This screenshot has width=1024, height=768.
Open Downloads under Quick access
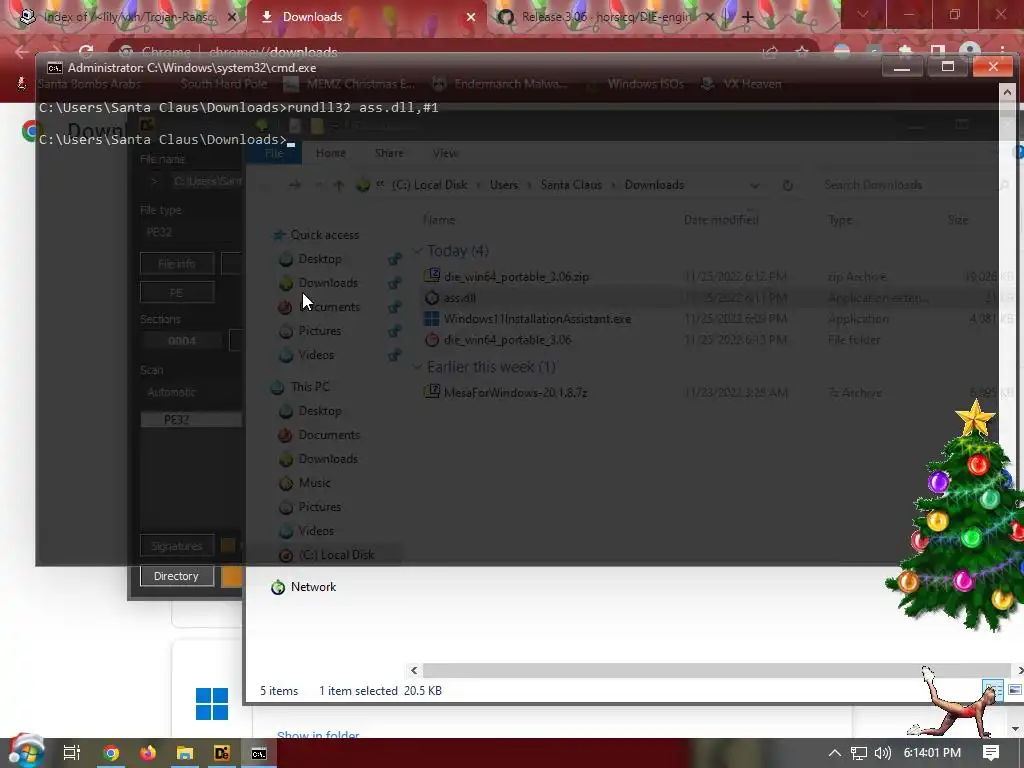click(328, 283)
